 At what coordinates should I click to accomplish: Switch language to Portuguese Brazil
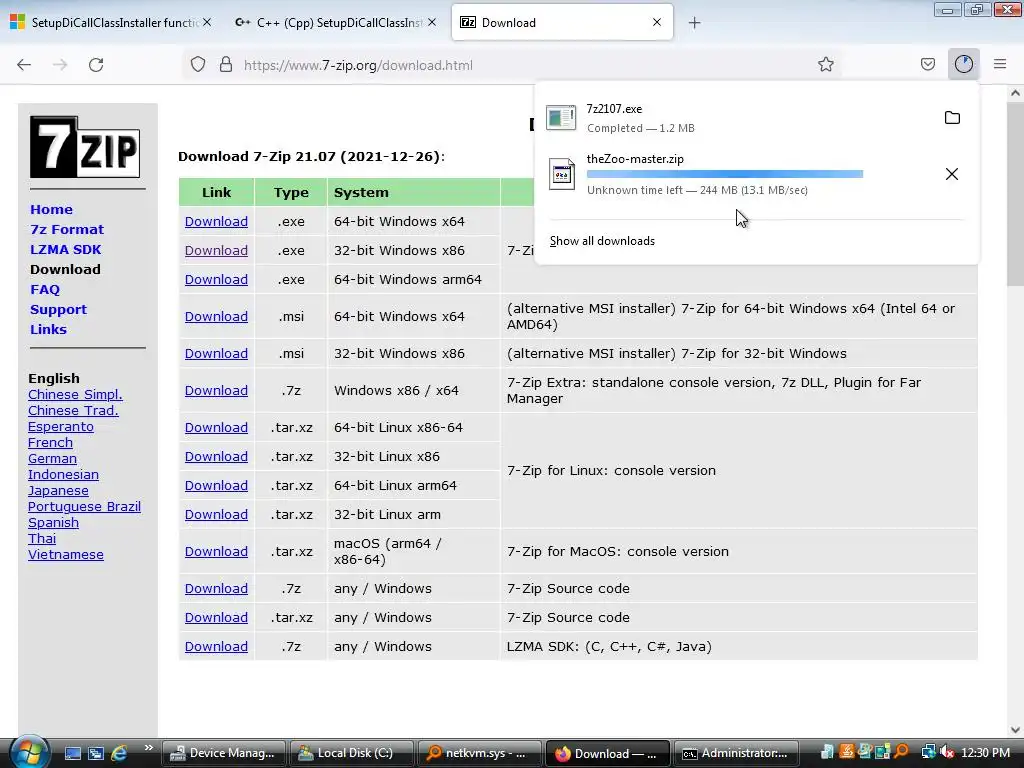[84, 507]
